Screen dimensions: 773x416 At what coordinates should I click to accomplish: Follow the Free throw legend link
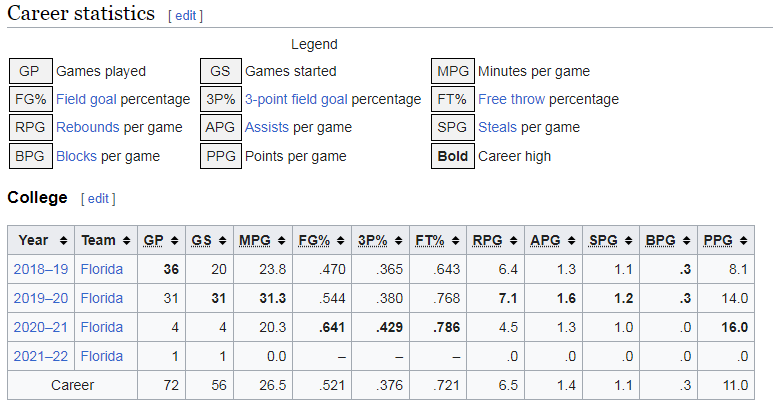click(511, 99)
